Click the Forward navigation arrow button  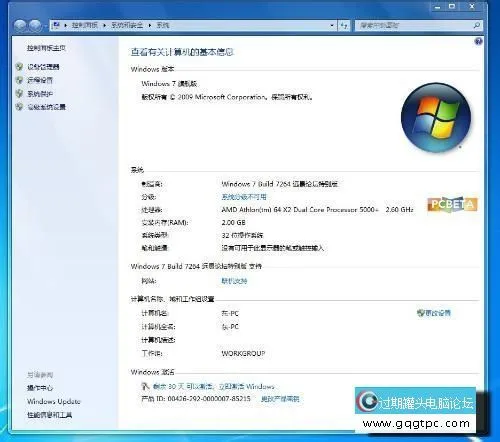[x=34, y=25]
